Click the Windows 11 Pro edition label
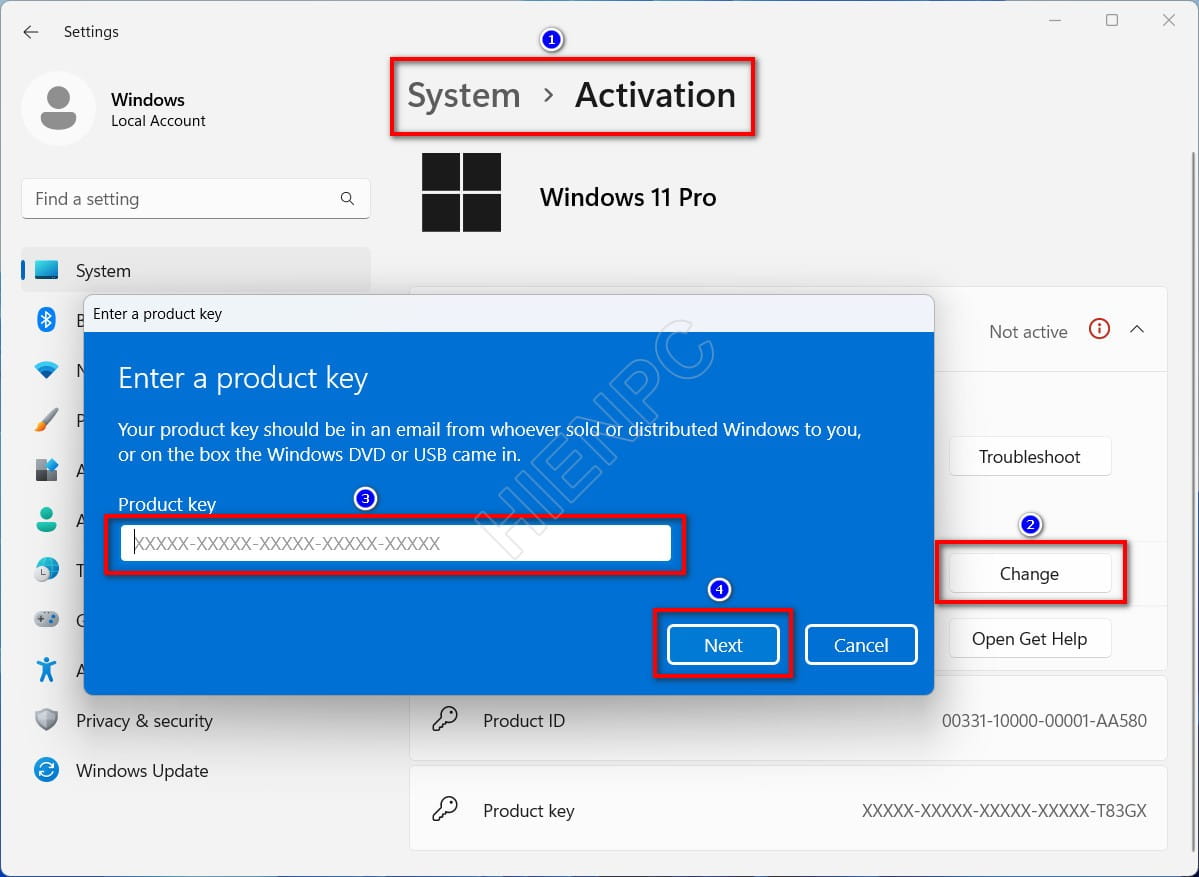This screenshot has width=1199, height=877. tap(628, 197)
